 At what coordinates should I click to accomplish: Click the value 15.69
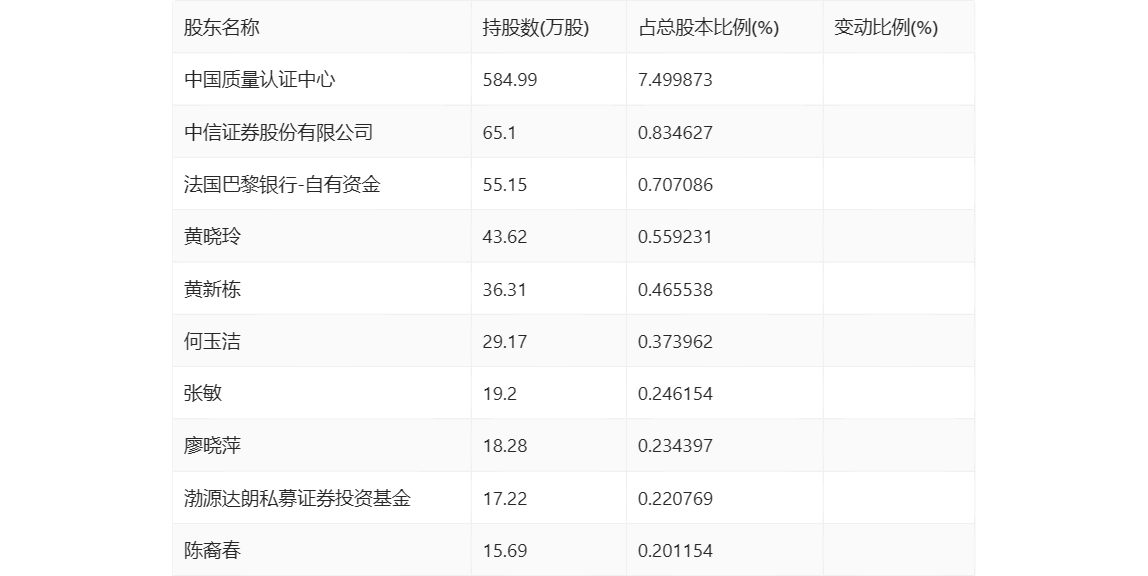[504, 550]
